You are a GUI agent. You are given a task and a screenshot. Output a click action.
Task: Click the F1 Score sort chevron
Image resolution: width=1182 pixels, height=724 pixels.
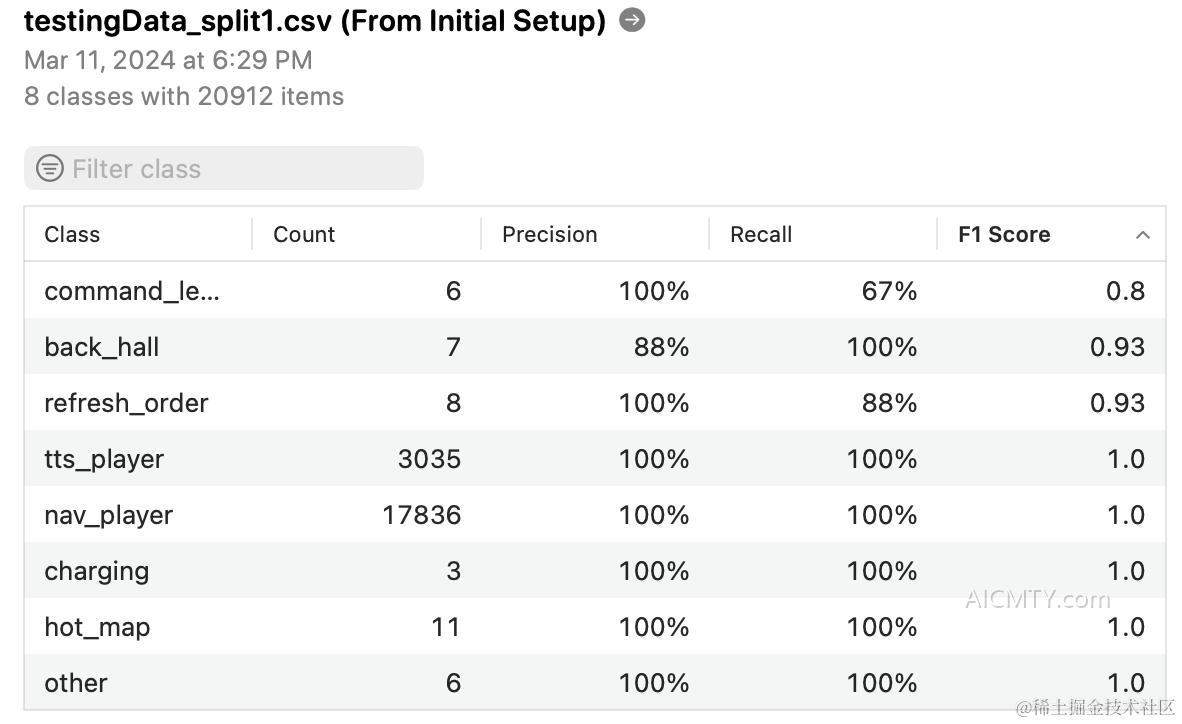tap(1142, 235)
